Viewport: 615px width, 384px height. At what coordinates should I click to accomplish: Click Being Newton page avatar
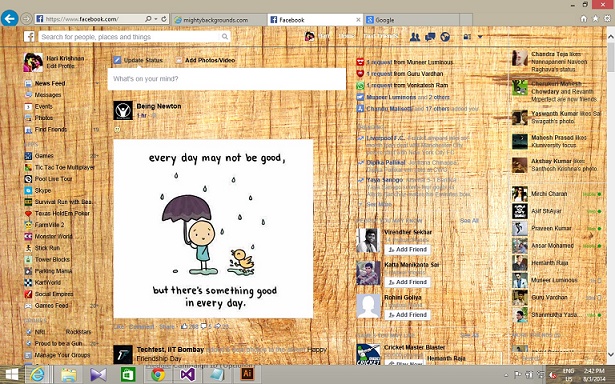(x=123, y=110)
